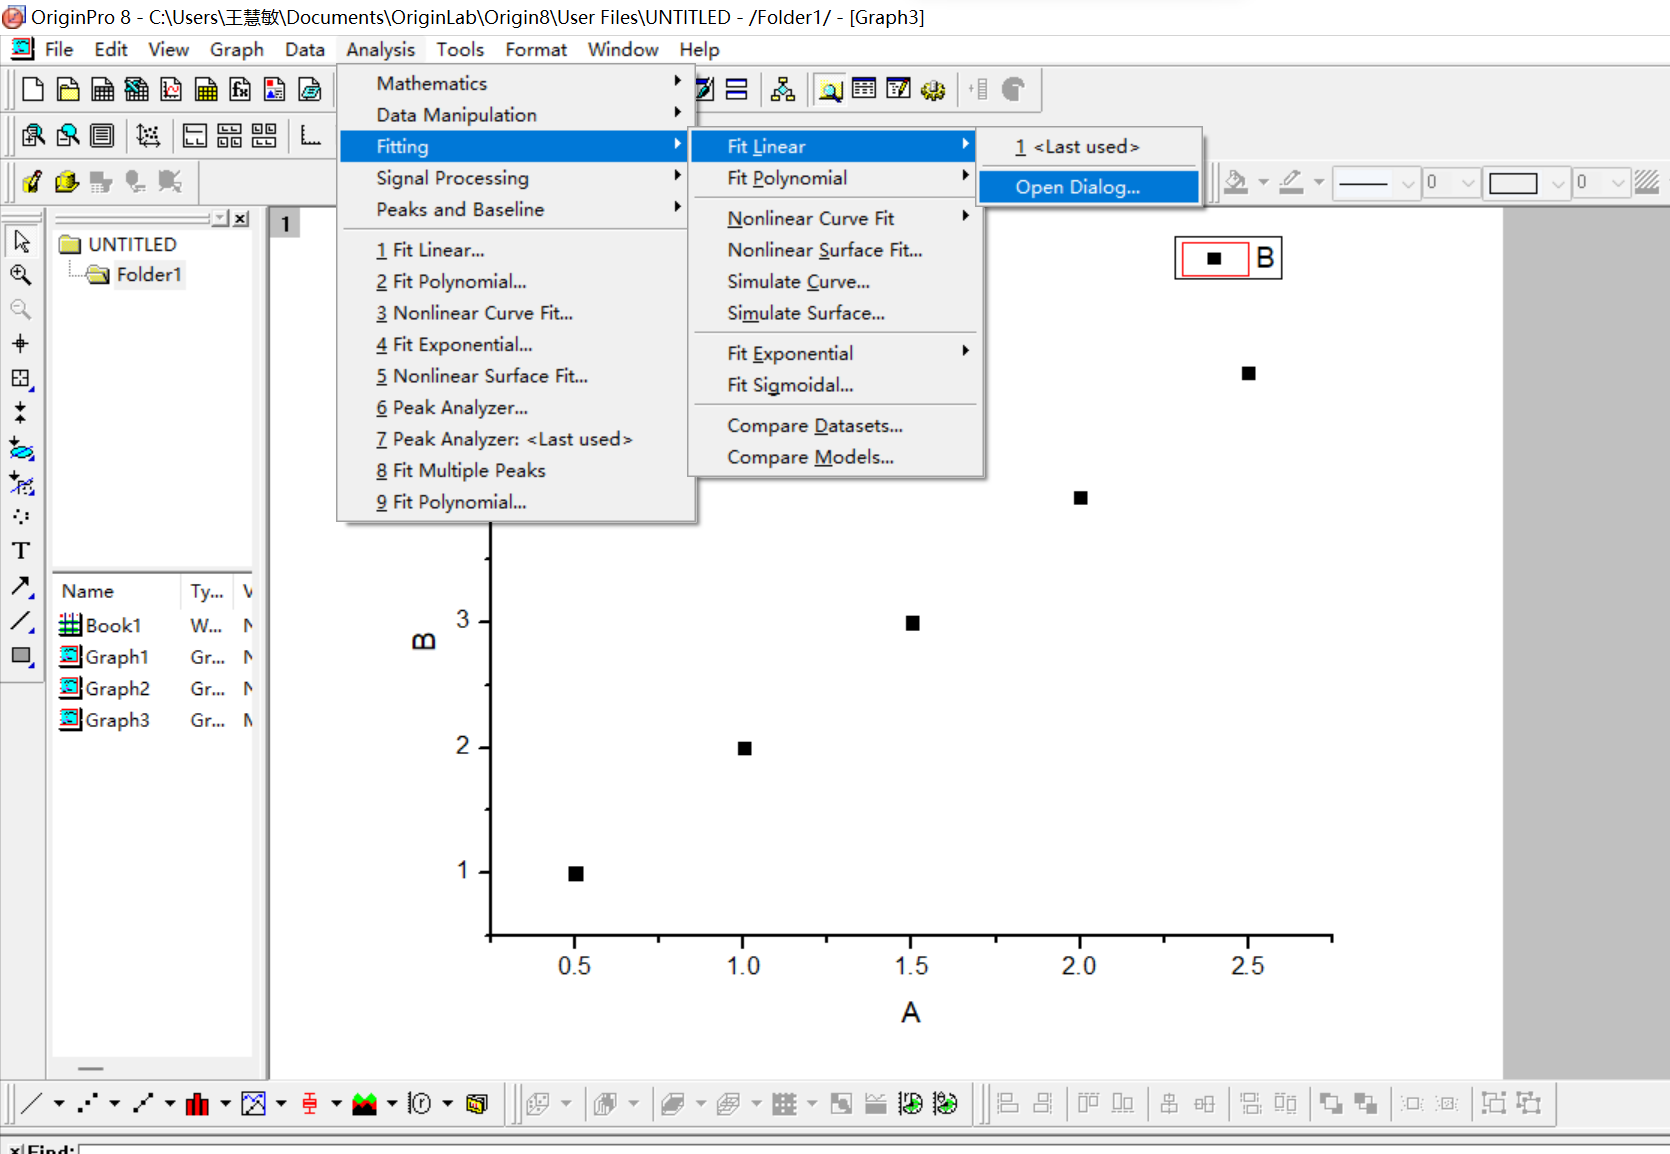Open the fill color dropdown arrow

pyautogui.click(x=1263, y=183)
